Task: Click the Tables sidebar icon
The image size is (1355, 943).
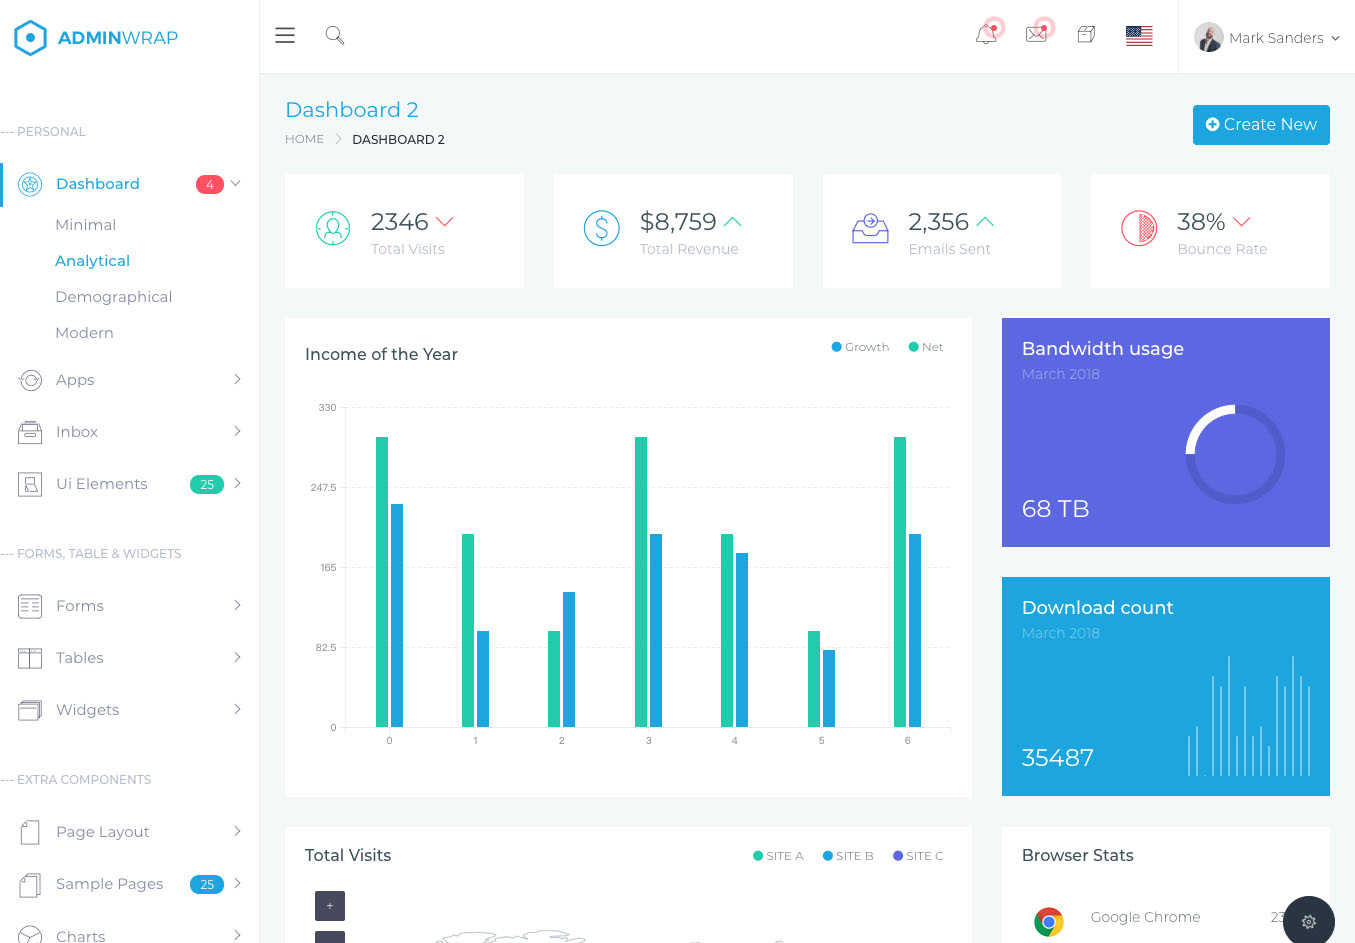Action: (x=30, y=658)
